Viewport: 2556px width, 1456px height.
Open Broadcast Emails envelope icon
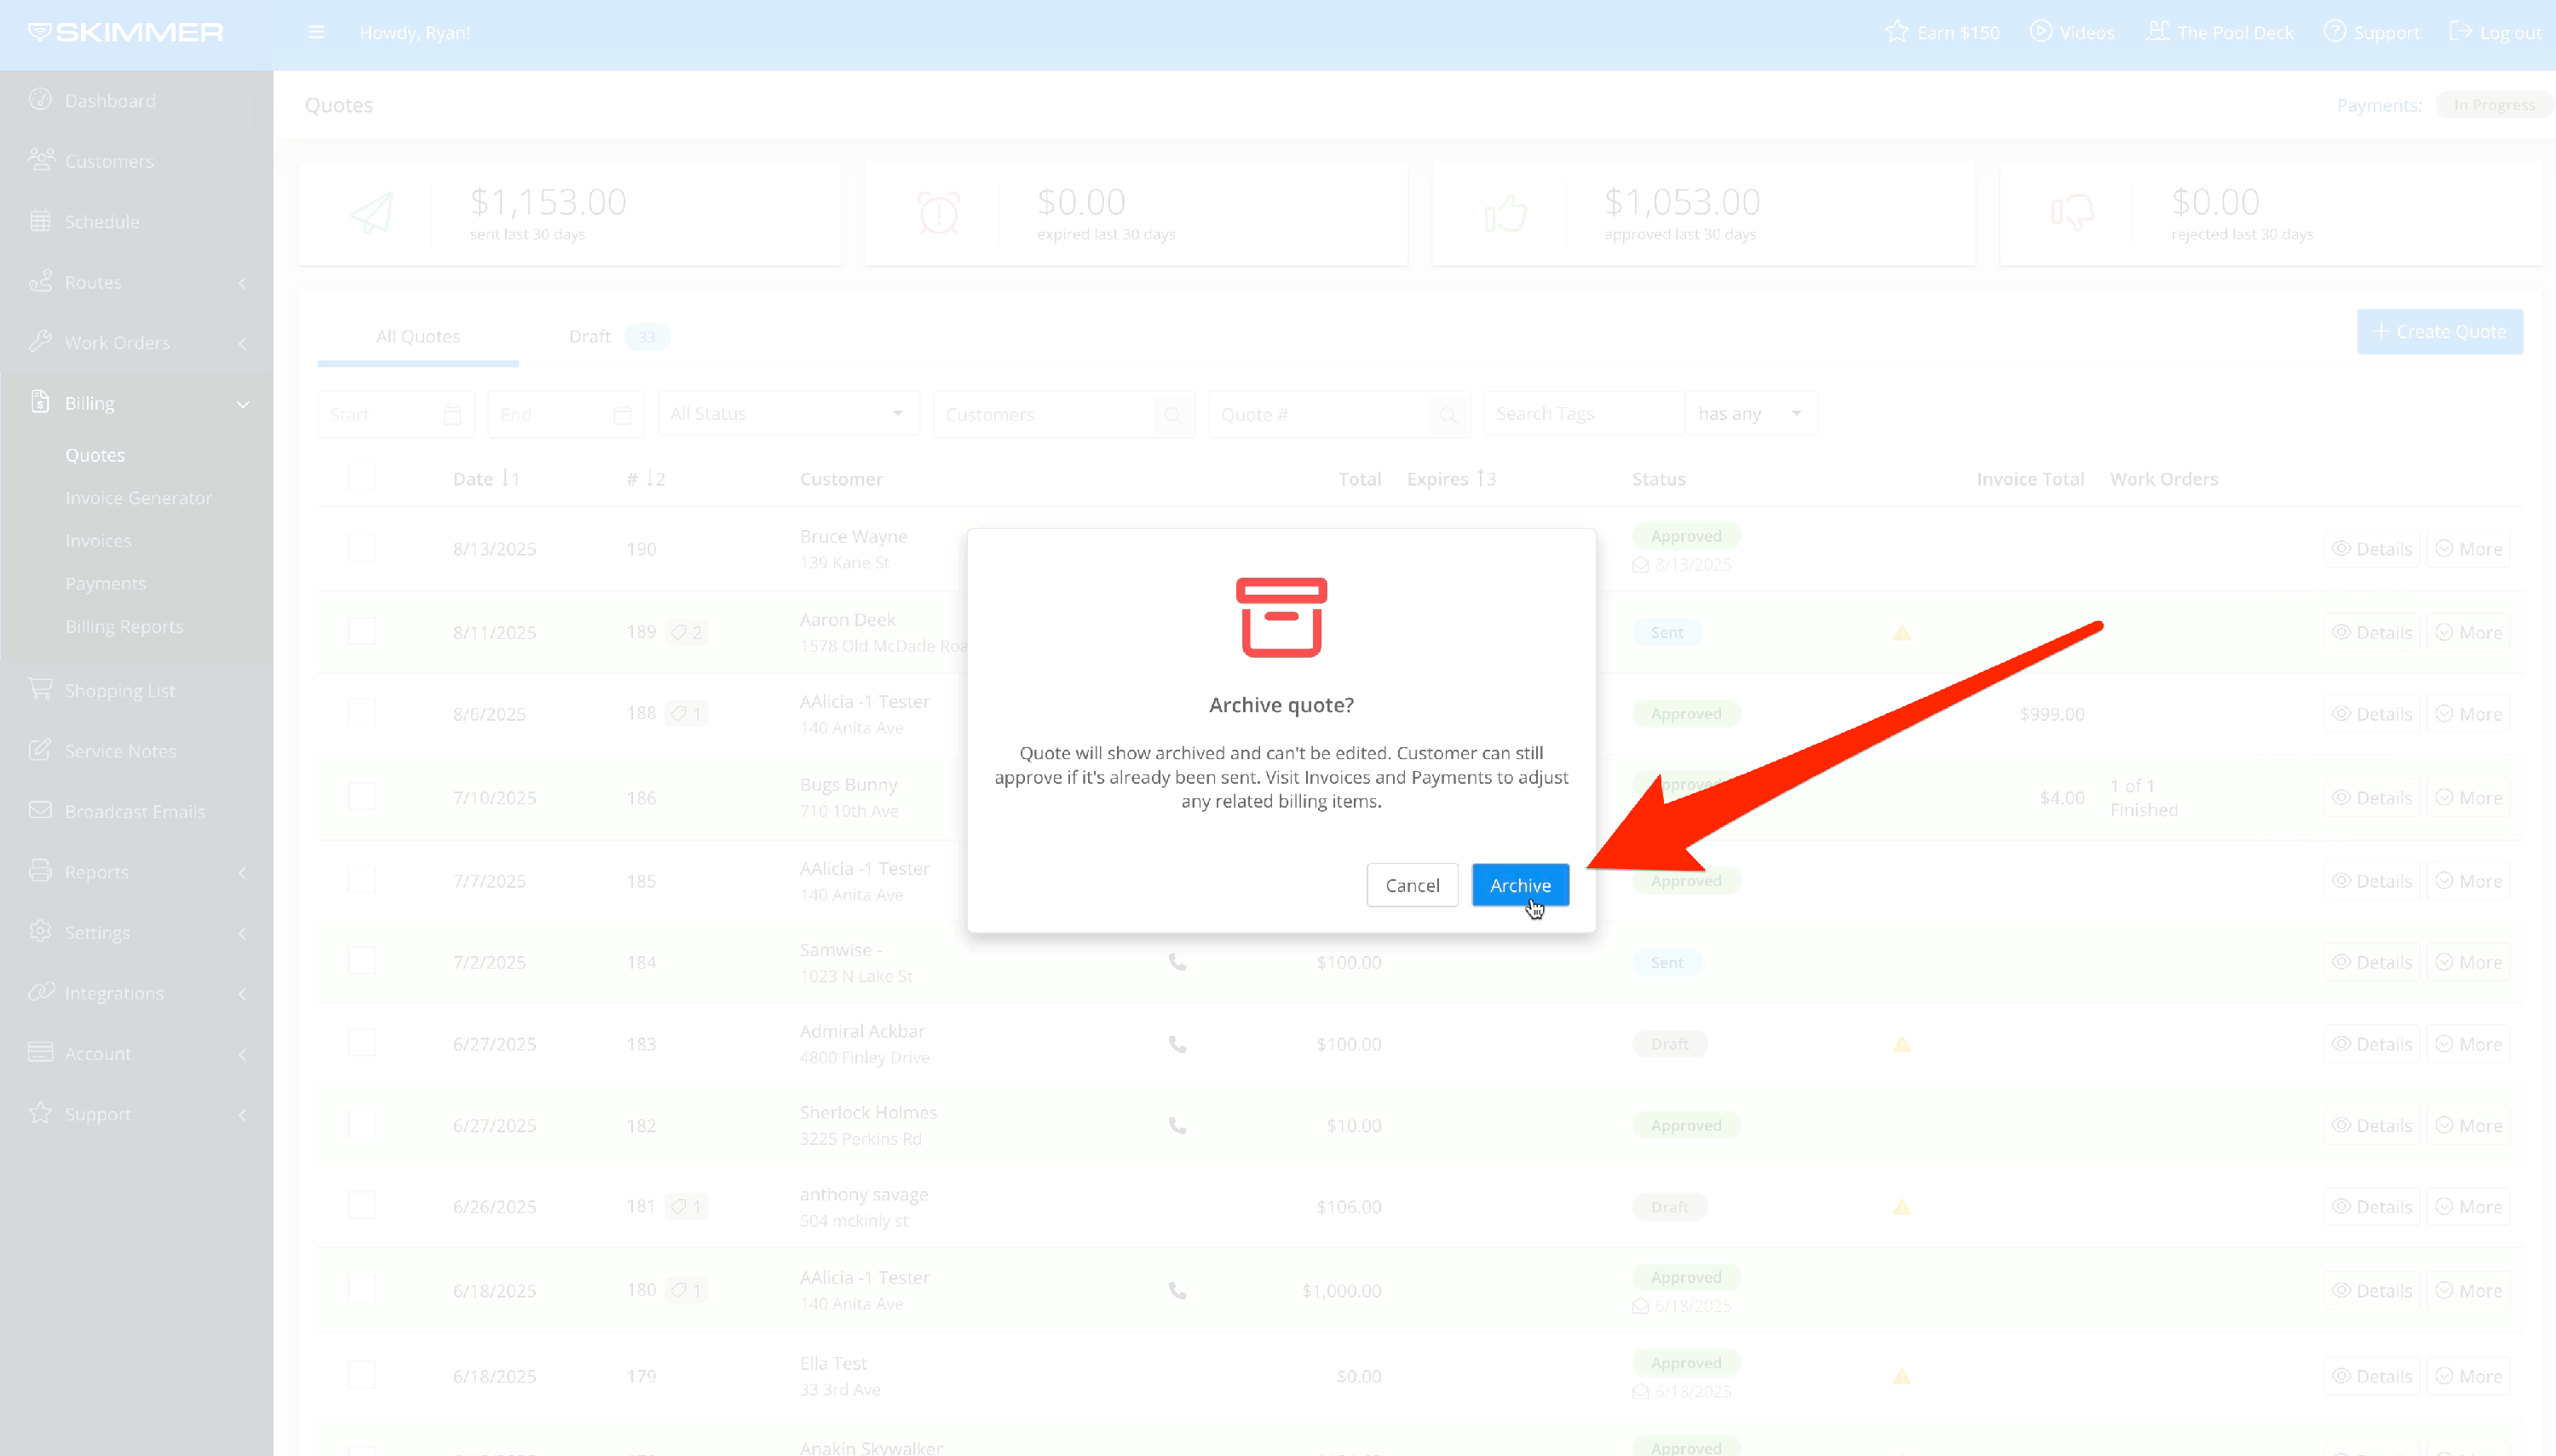click(x=40, y=810)
